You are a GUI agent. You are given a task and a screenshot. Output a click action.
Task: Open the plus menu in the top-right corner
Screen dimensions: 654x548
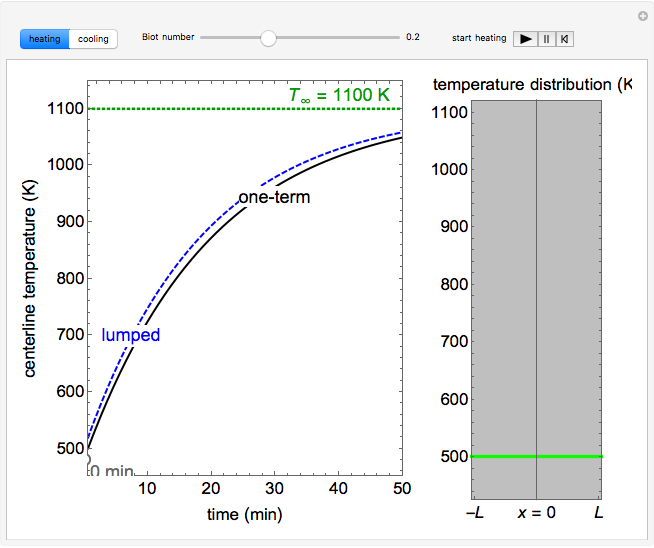(643, 16)
